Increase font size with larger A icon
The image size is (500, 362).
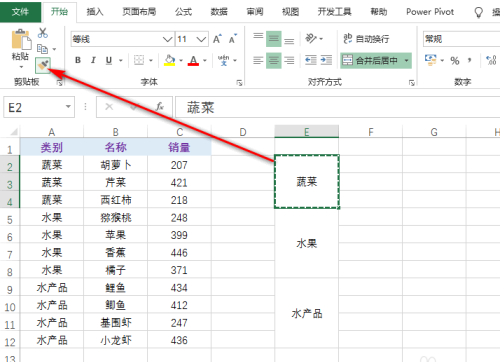tap(217, 39)
